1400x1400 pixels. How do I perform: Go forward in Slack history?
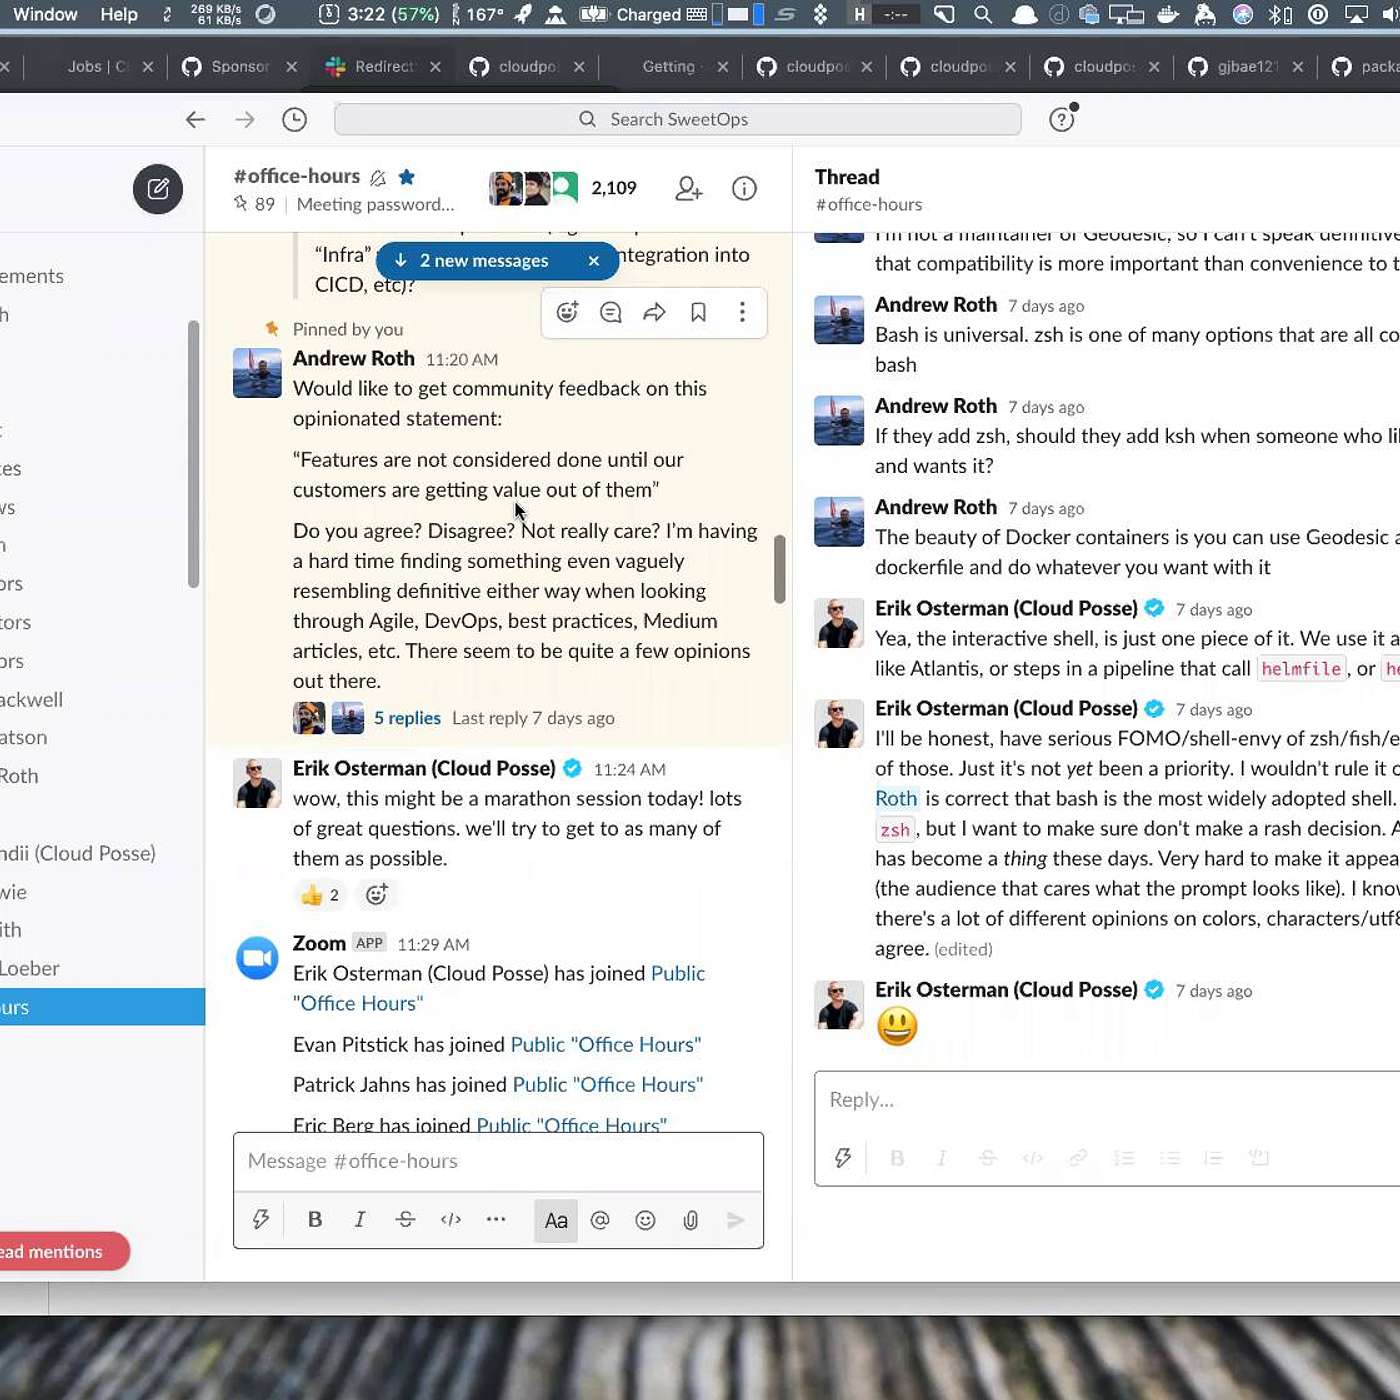point(245,120)
